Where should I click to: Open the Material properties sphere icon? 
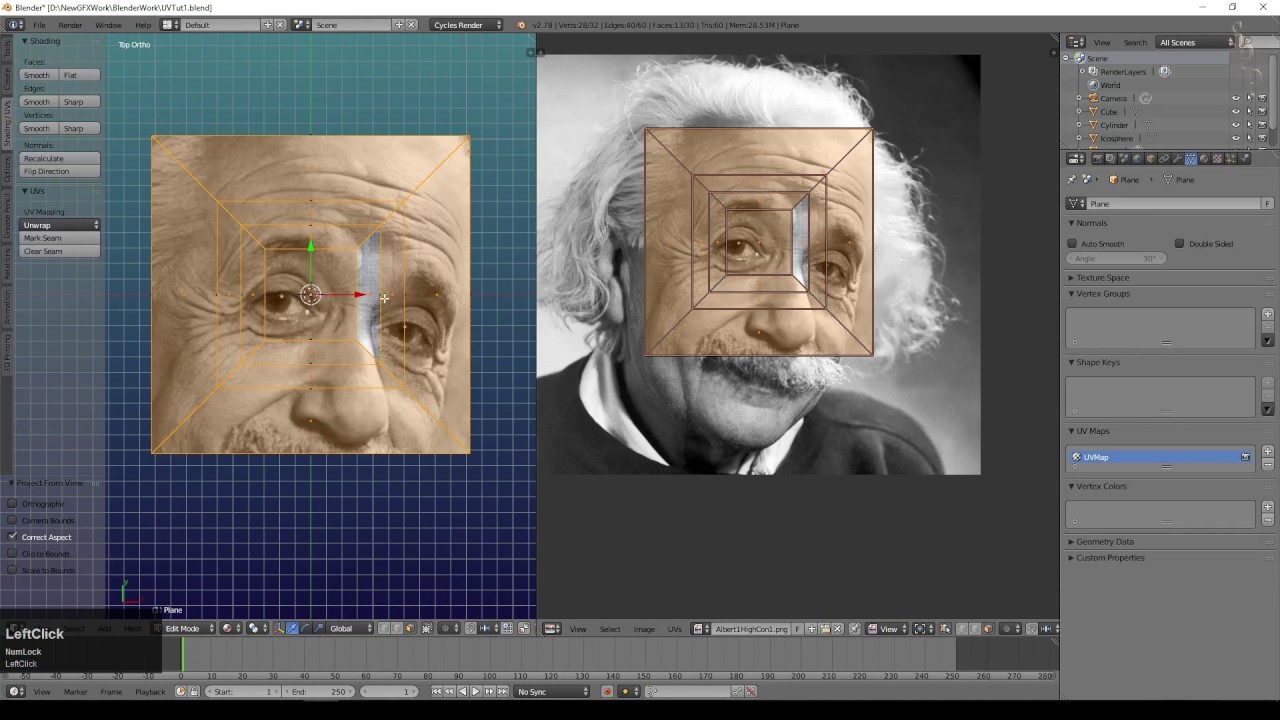point(1204,158)
